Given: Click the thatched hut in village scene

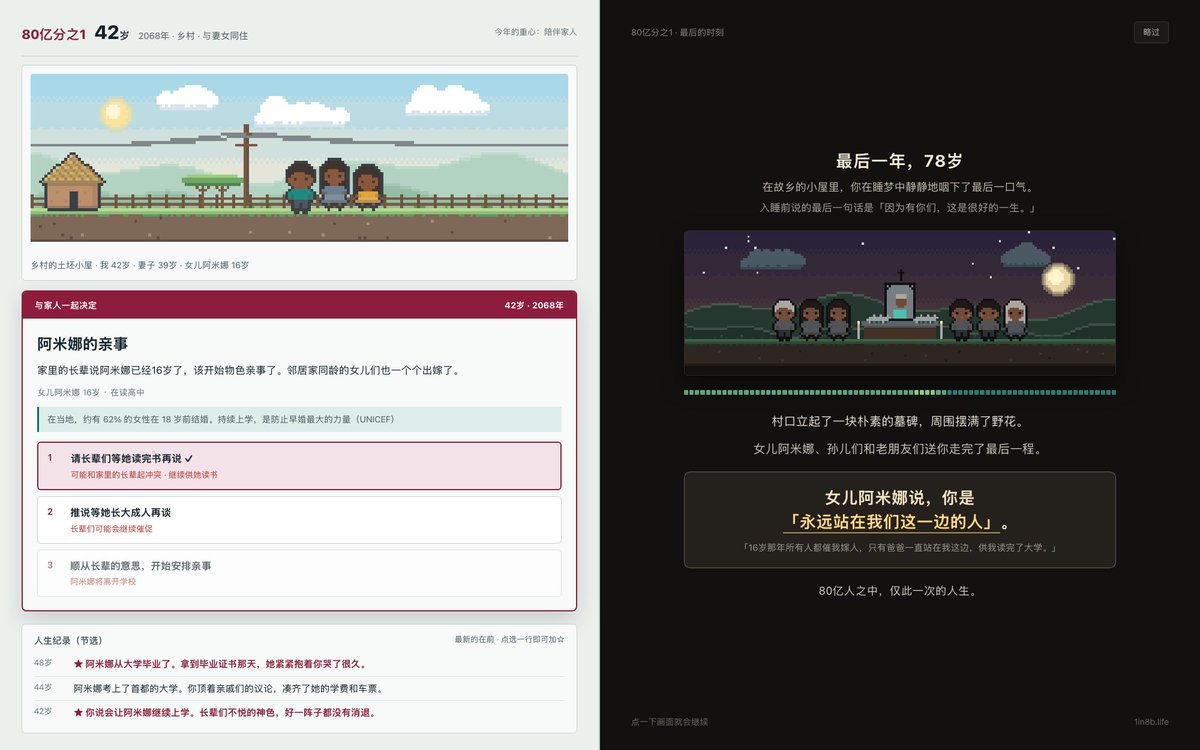Looking at the screenshot, I should [72, 181].
